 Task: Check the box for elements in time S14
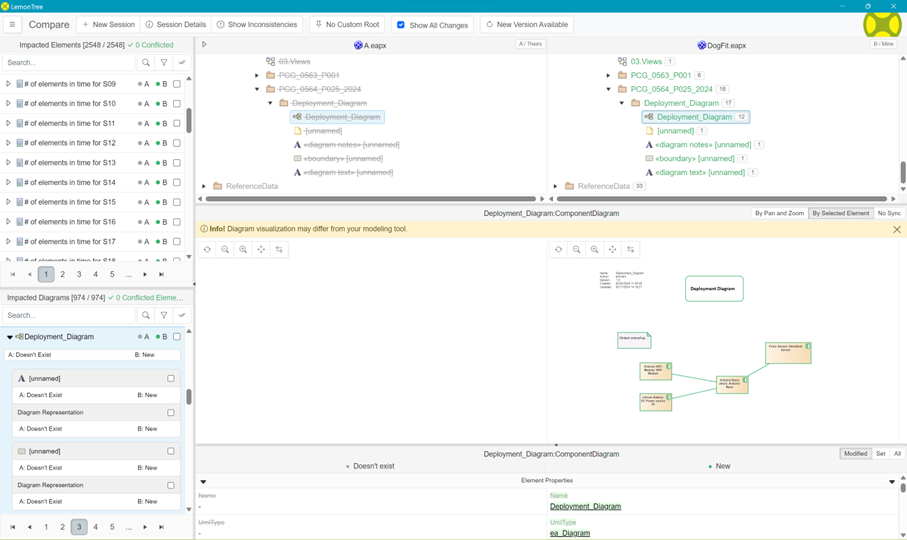point(177,182)
